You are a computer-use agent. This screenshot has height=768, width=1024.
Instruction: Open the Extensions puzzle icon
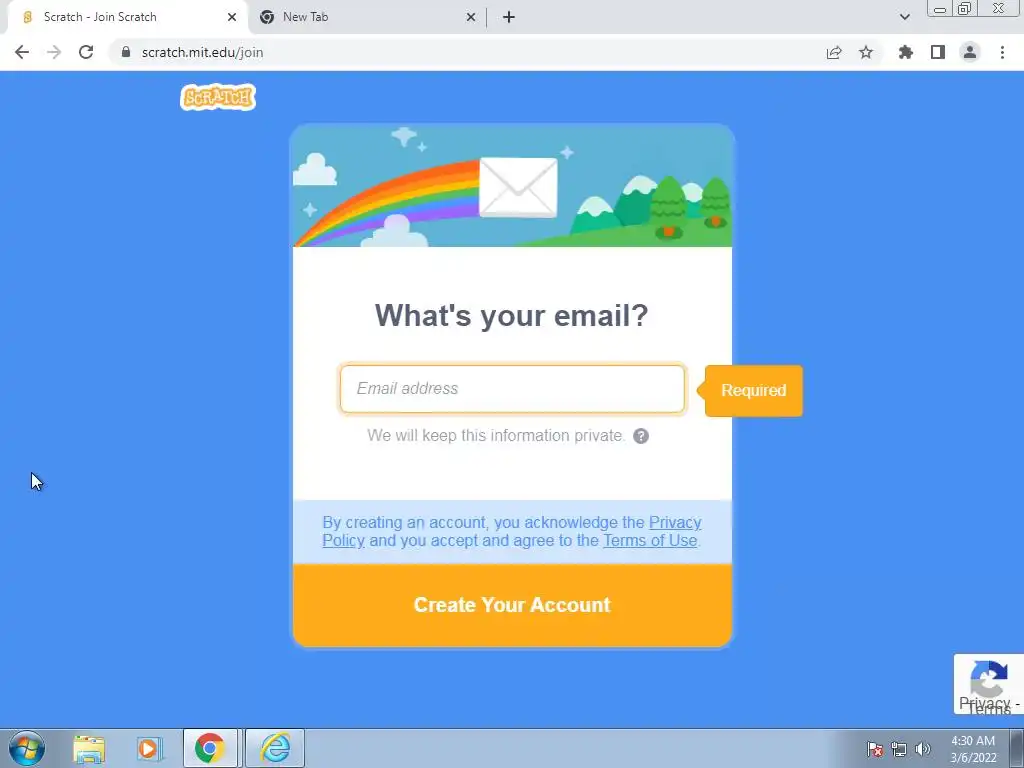[906, 52]
